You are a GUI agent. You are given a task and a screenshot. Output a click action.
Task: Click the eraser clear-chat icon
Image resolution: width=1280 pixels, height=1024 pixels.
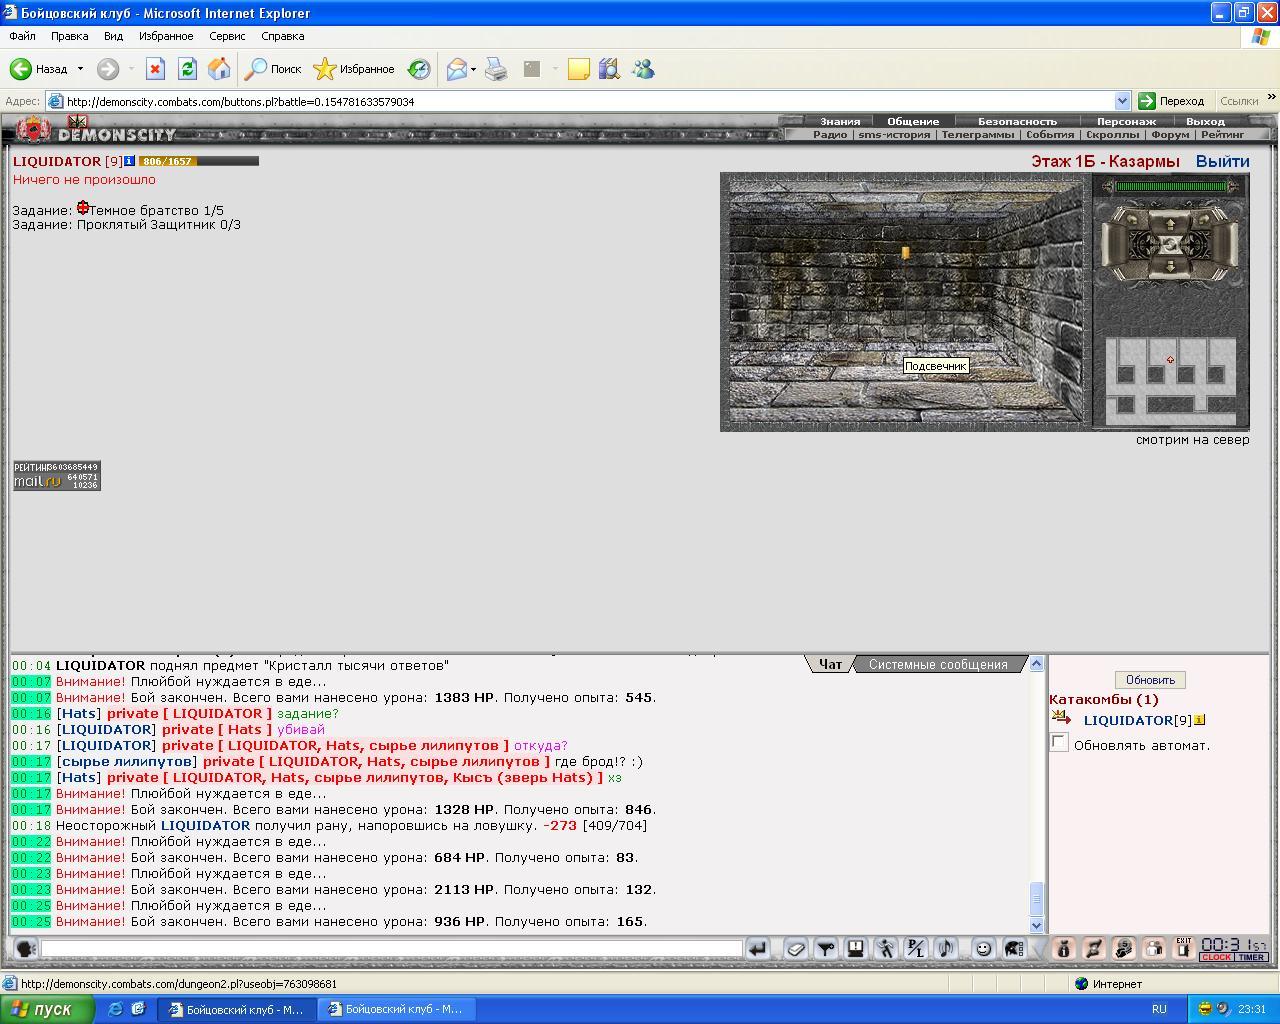tap(796, 949)
